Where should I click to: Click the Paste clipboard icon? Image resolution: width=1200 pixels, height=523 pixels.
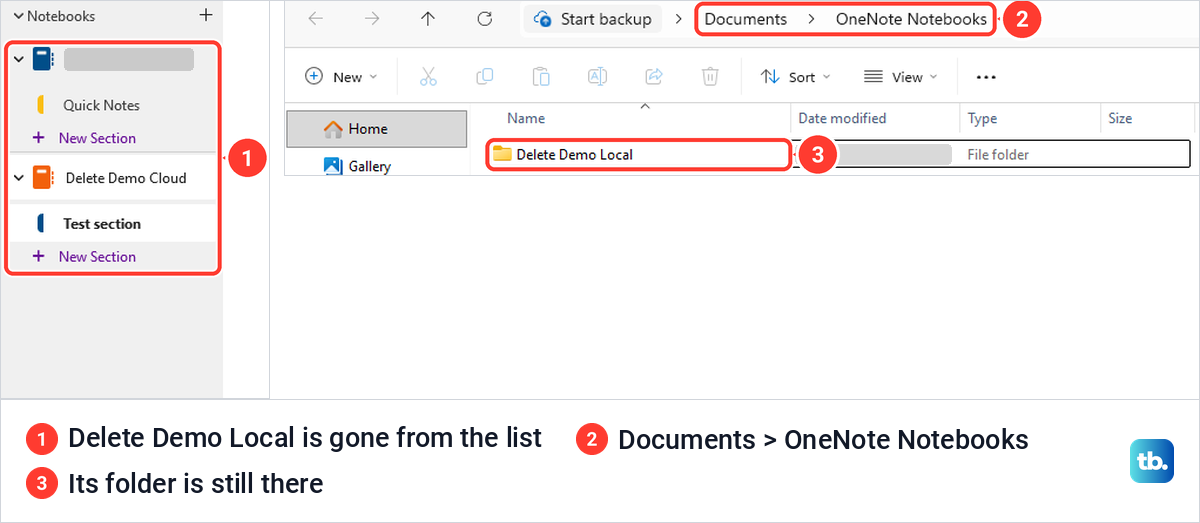pos(541,77)
